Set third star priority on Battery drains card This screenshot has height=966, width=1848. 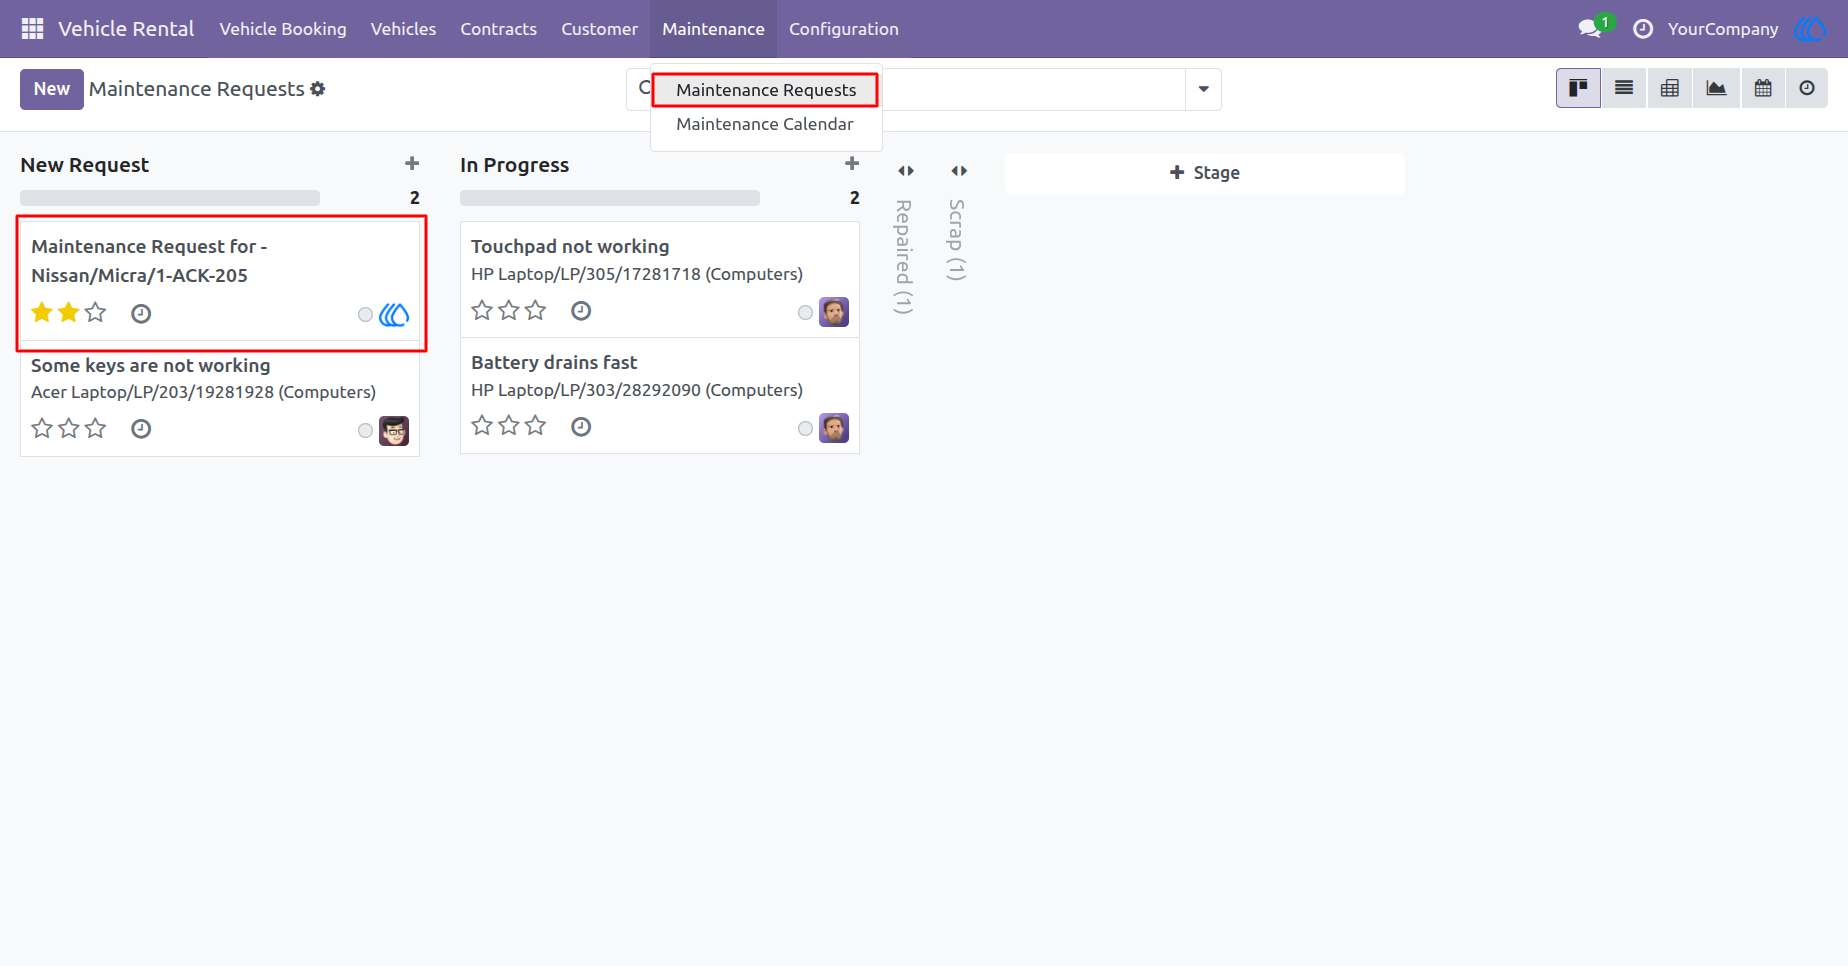click(536, 426)
